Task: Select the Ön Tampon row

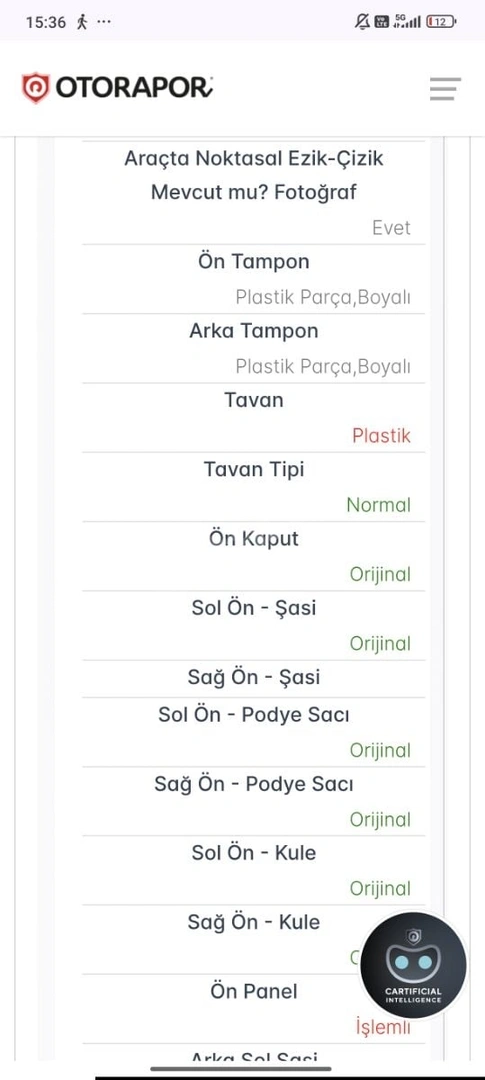Action: [x=254, y=280]
